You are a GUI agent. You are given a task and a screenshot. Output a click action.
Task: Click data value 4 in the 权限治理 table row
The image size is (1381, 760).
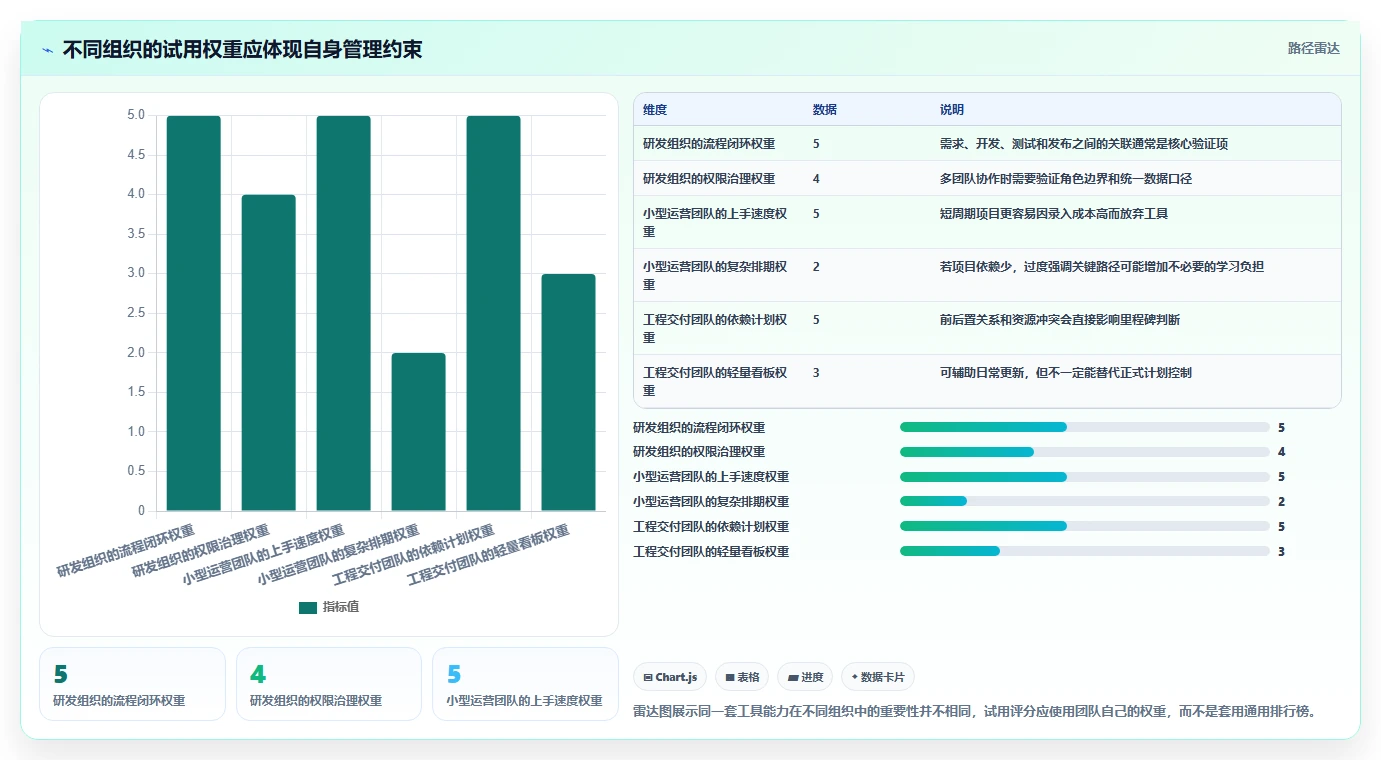click(x=816, y=179)
